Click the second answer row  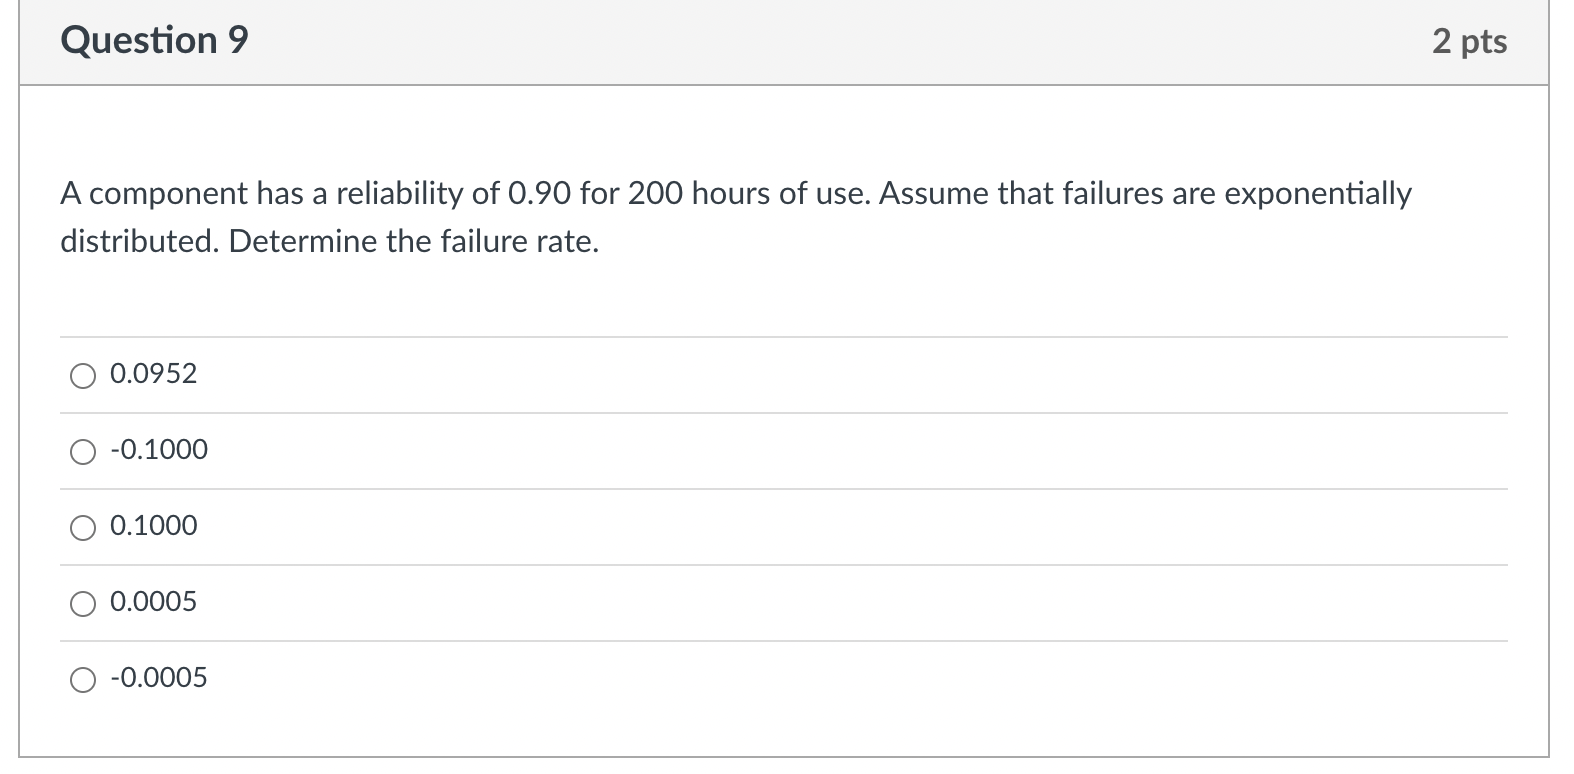[700, 451]
